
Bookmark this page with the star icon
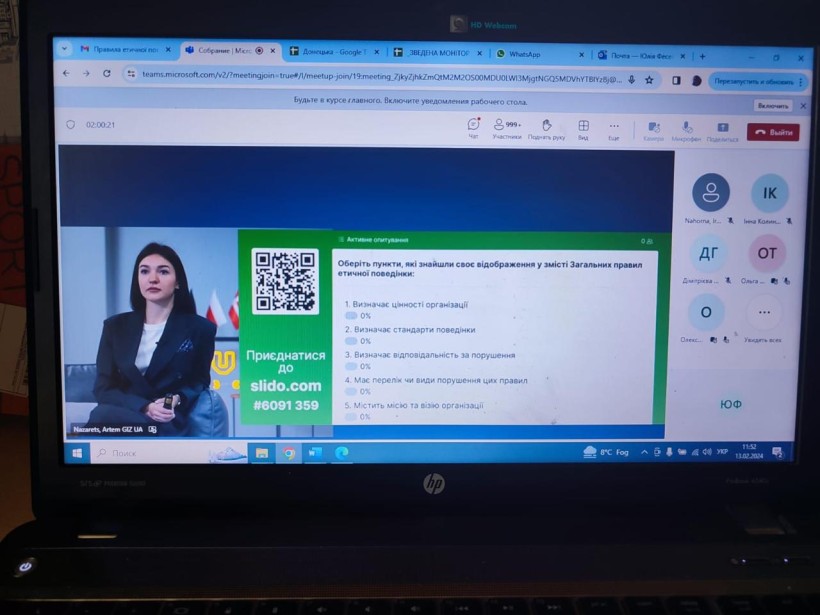[x=649, y=79]
